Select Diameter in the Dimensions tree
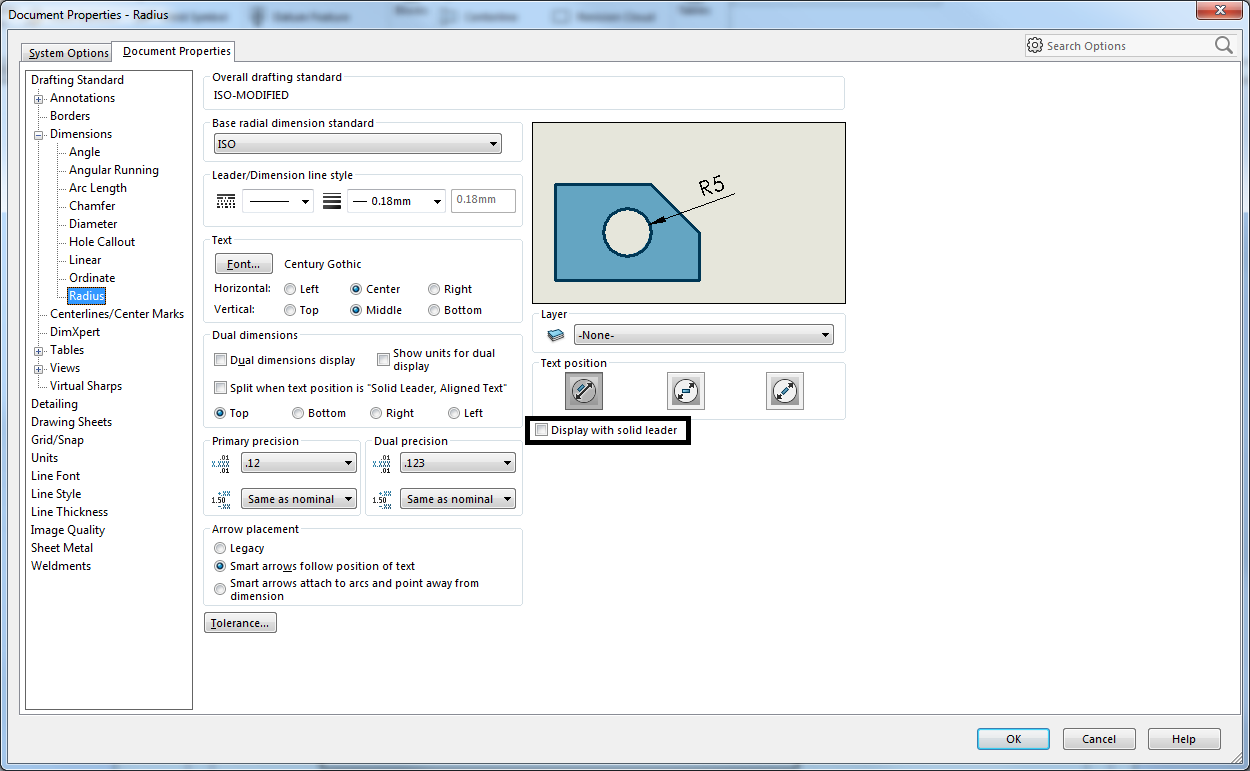This screenshot has height=771, width=1250. point(93,224)
